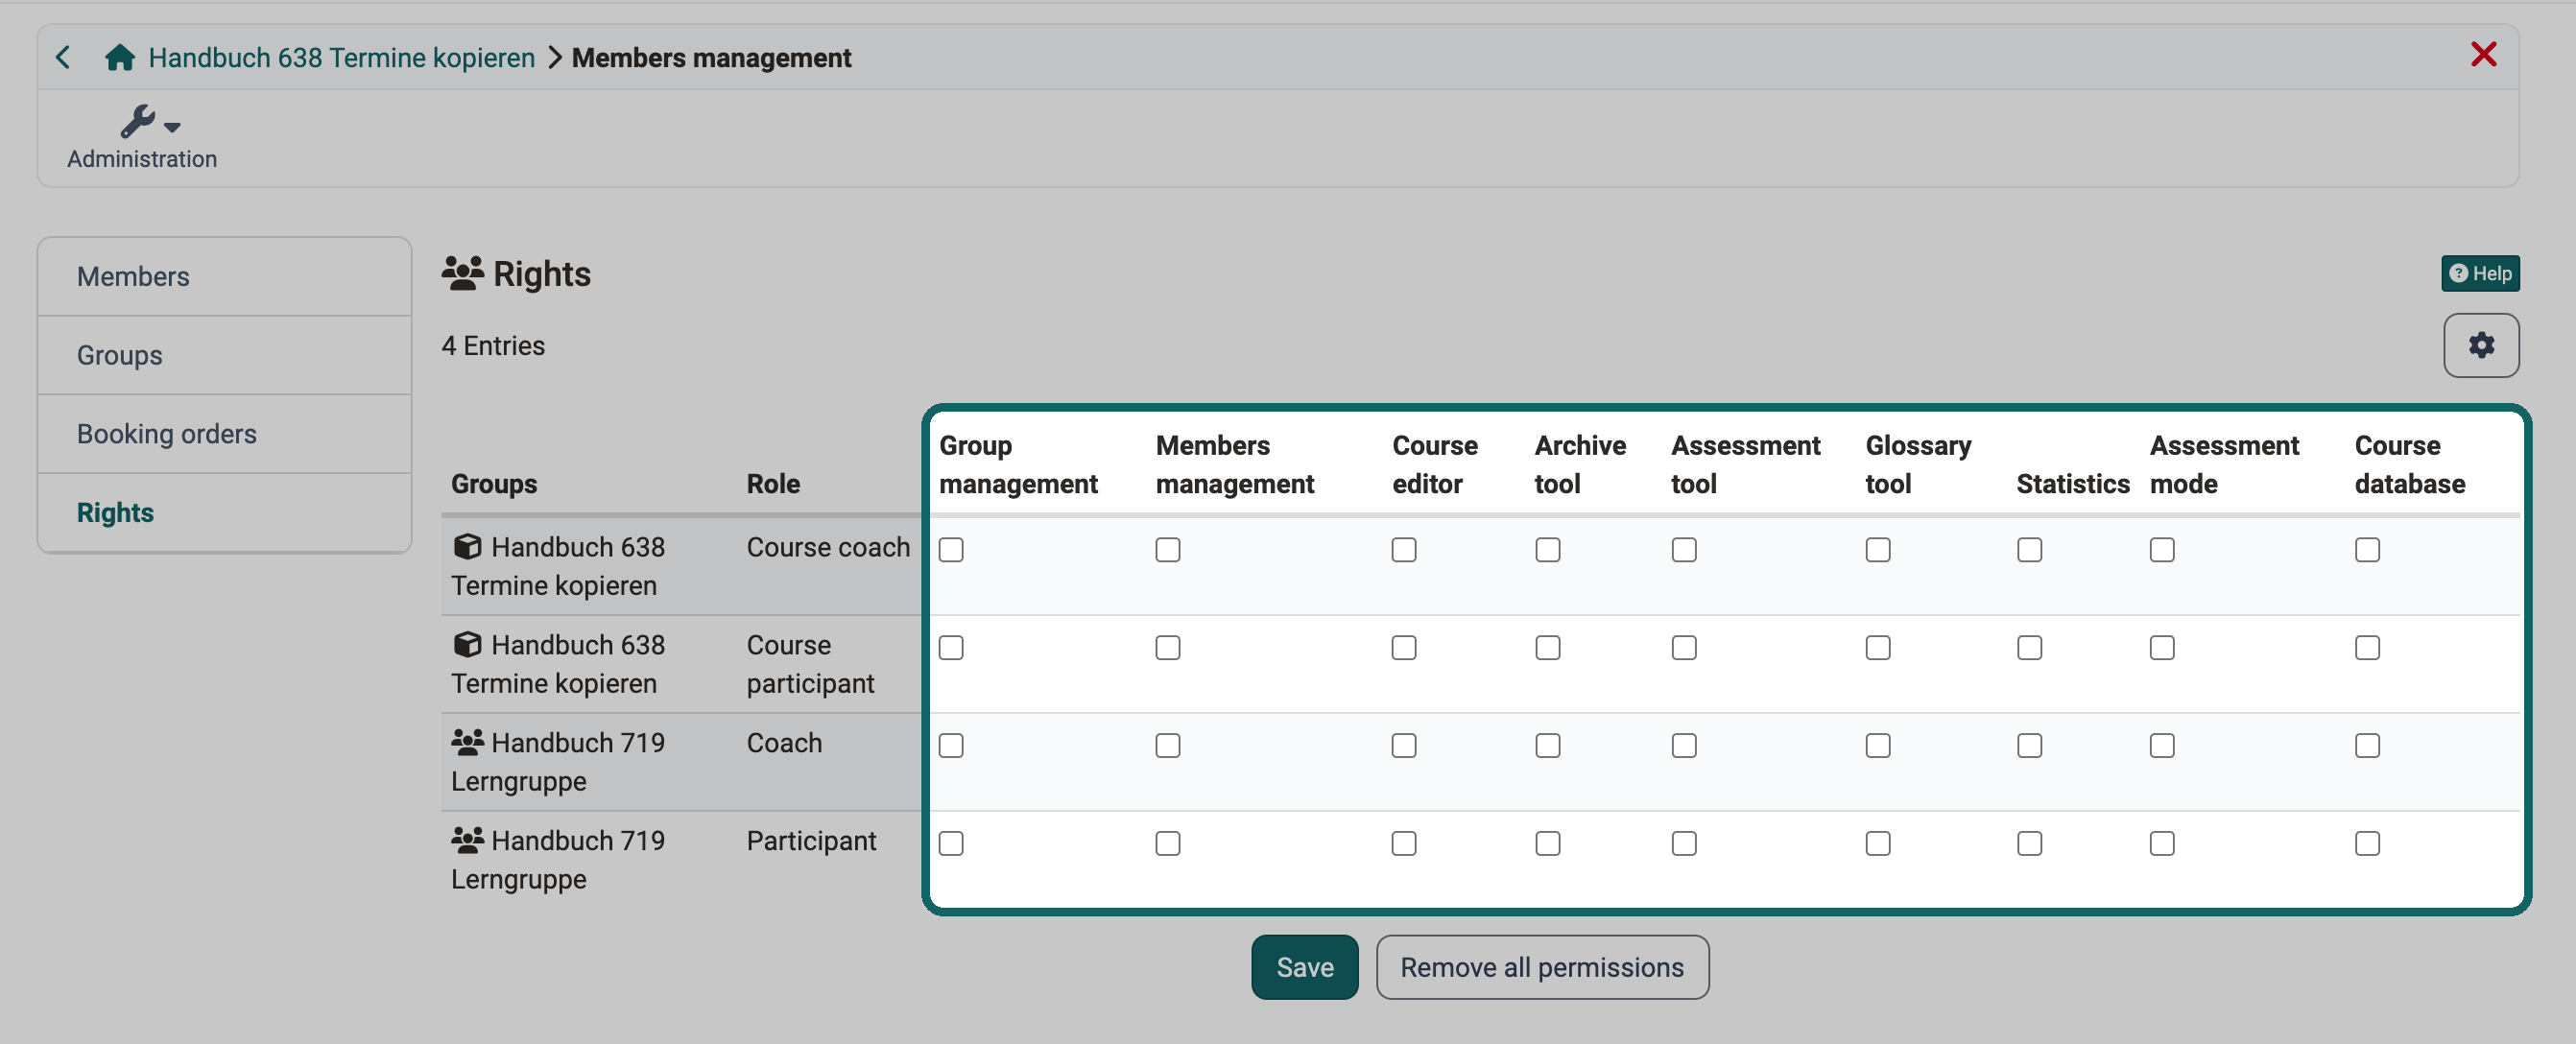Click the Rights heading group icon
Viewport: 2576px width, 1044px height.
(463, 273)
